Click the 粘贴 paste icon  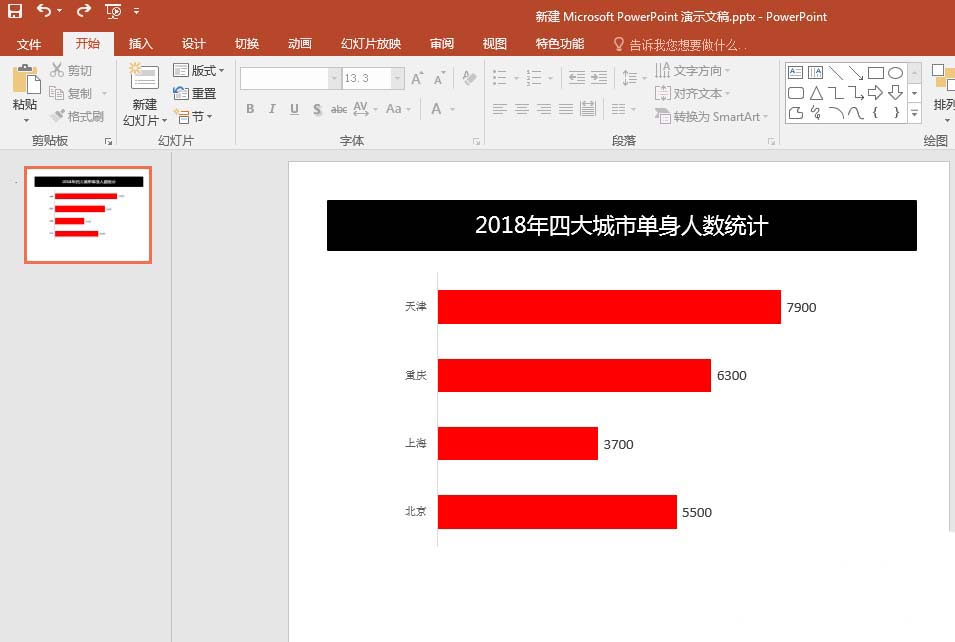[26, 79]
